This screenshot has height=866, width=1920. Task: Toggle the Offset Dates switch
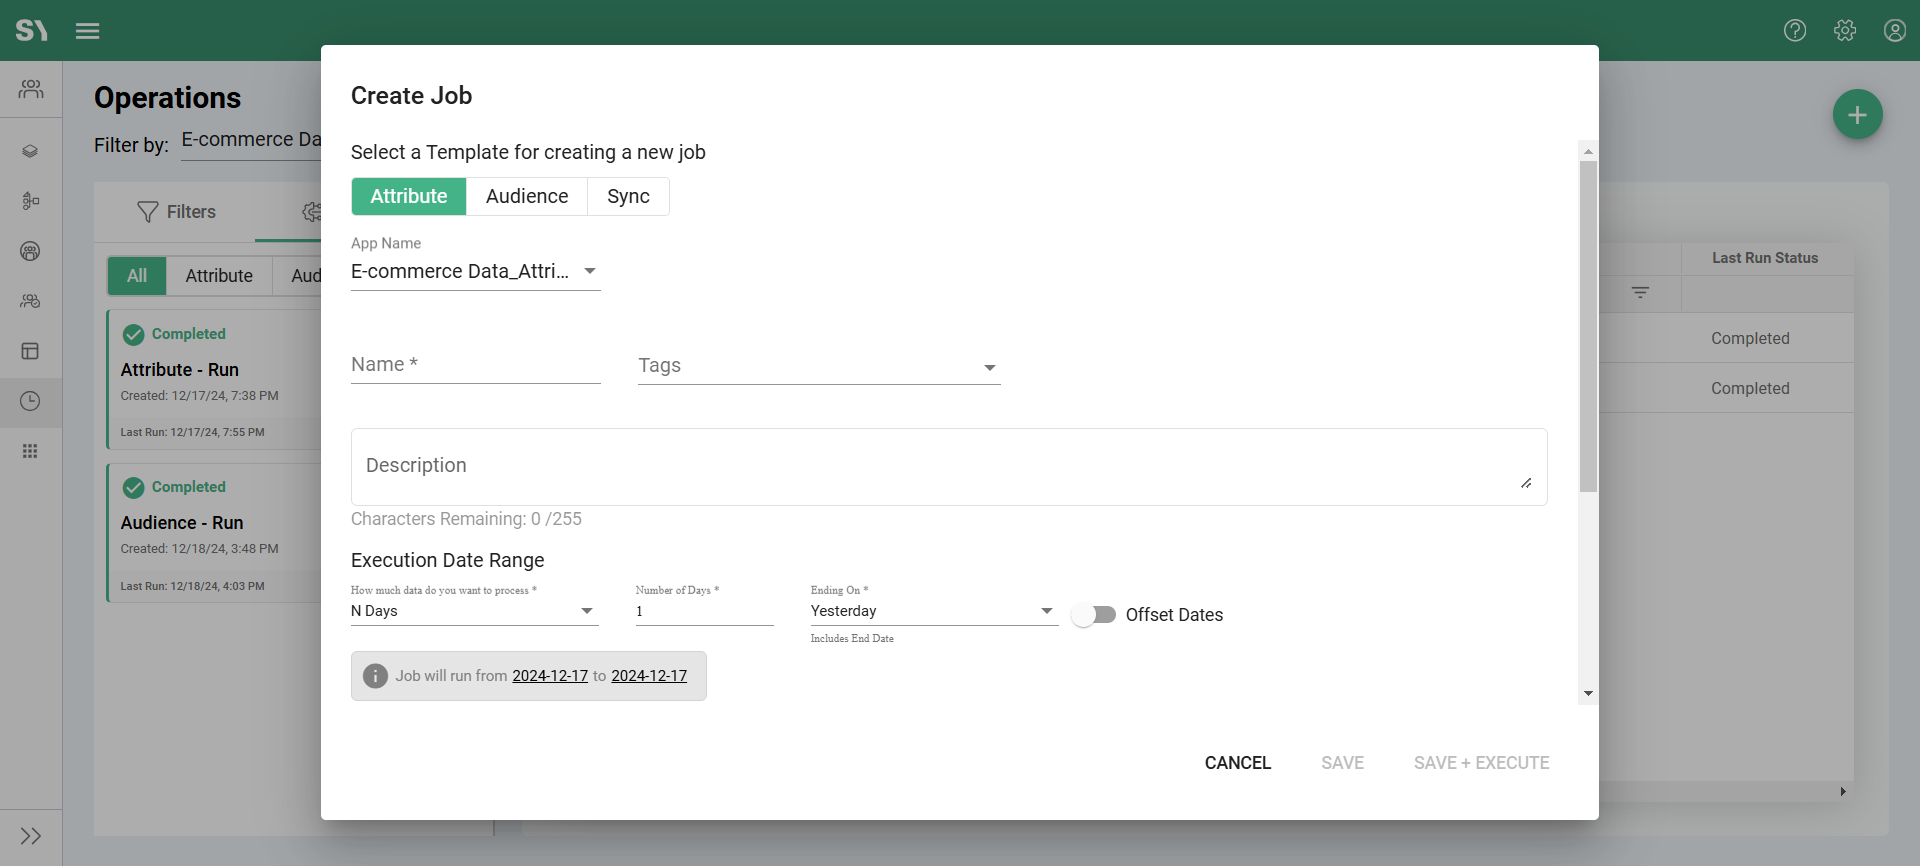coord(1094,615)
